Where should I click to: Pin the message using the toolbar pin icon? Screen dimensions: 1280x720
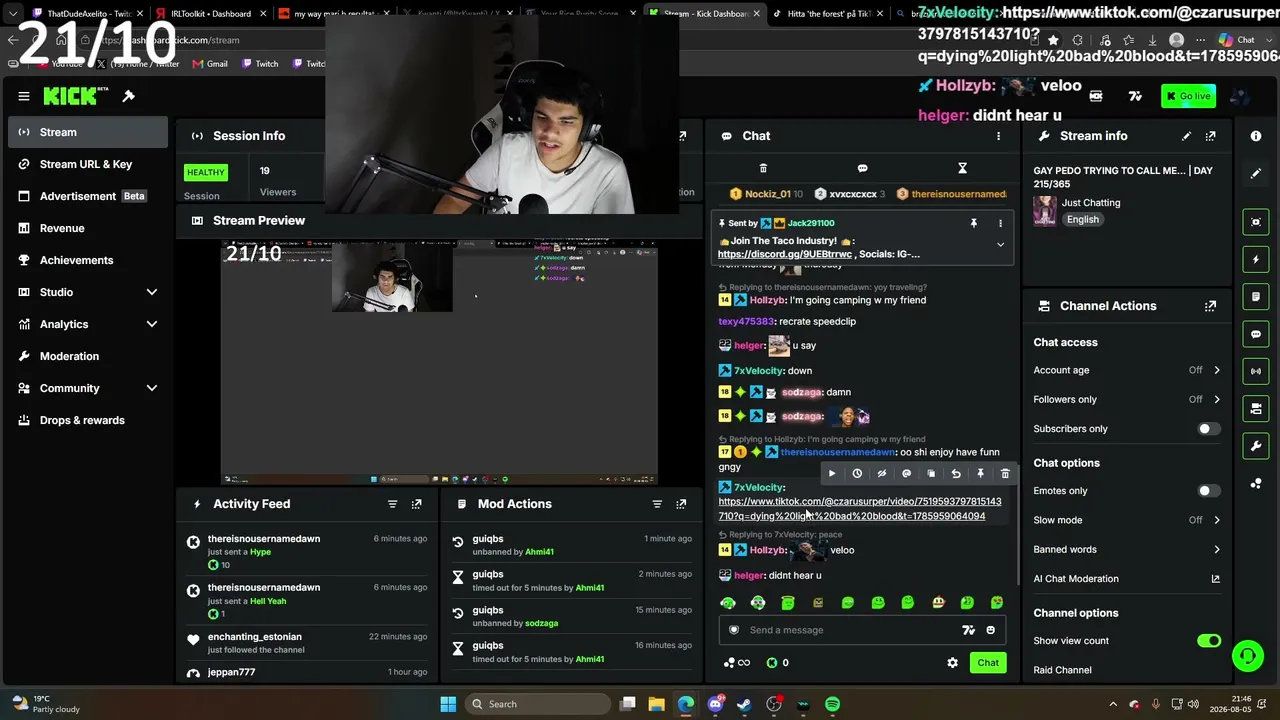coord(980,474)
